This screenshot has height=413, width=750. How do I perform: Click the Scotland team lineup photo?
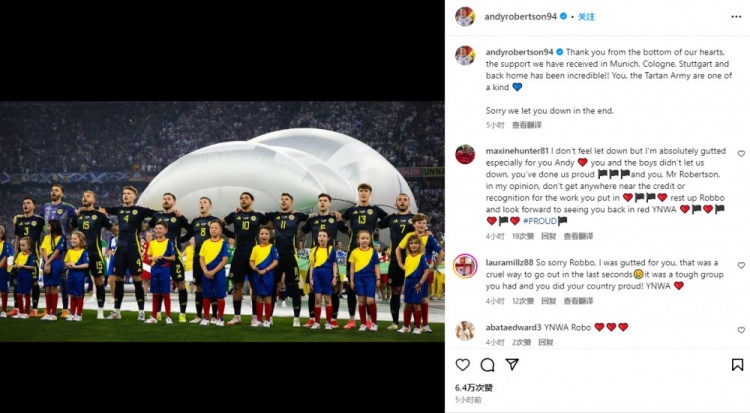tap(222, 222)
